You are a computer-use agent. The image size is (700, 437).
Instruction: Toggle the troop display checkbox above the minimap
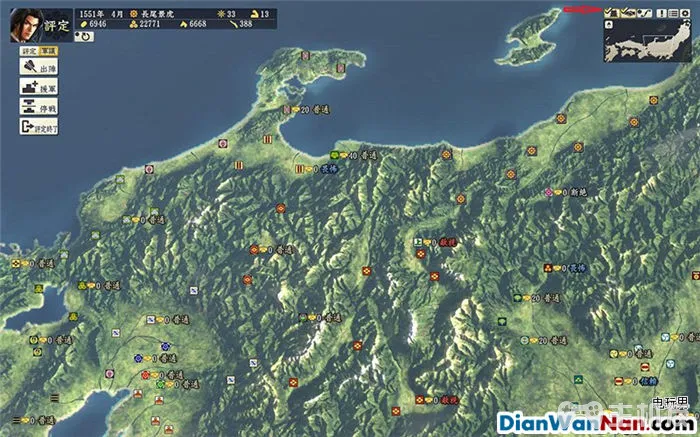click(627, 13)
